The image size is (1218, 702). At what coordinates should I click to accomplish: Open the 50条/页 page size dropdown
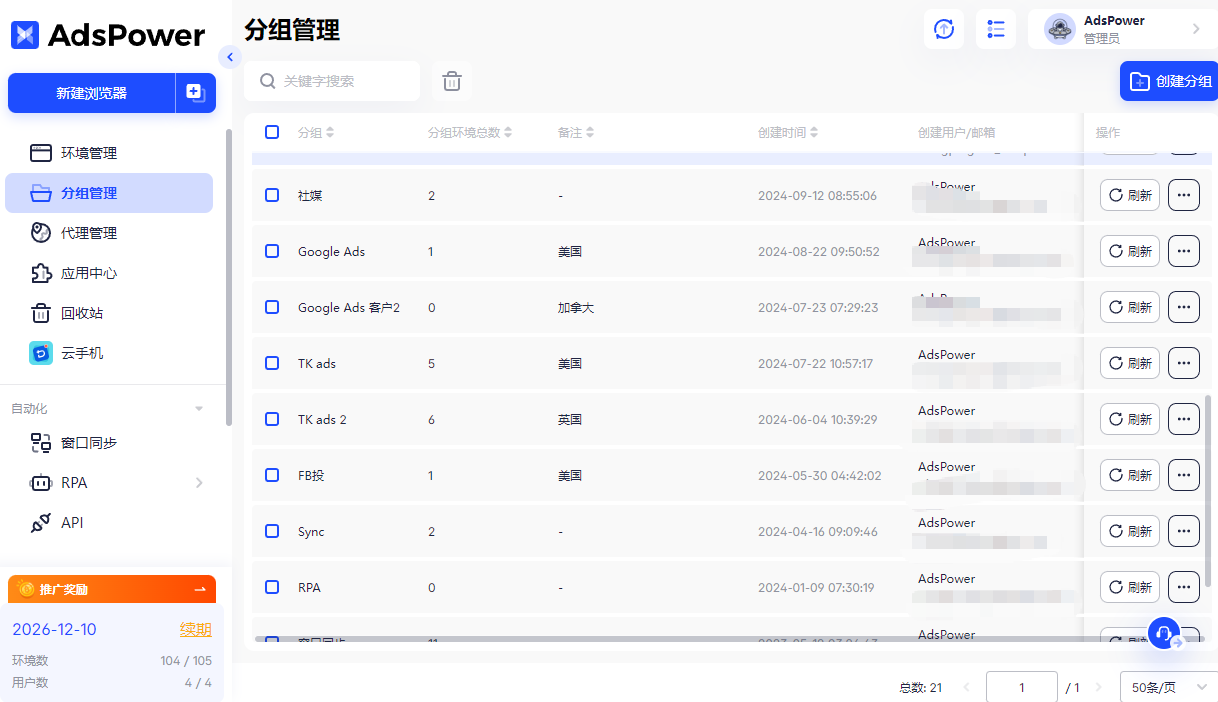1166,687
